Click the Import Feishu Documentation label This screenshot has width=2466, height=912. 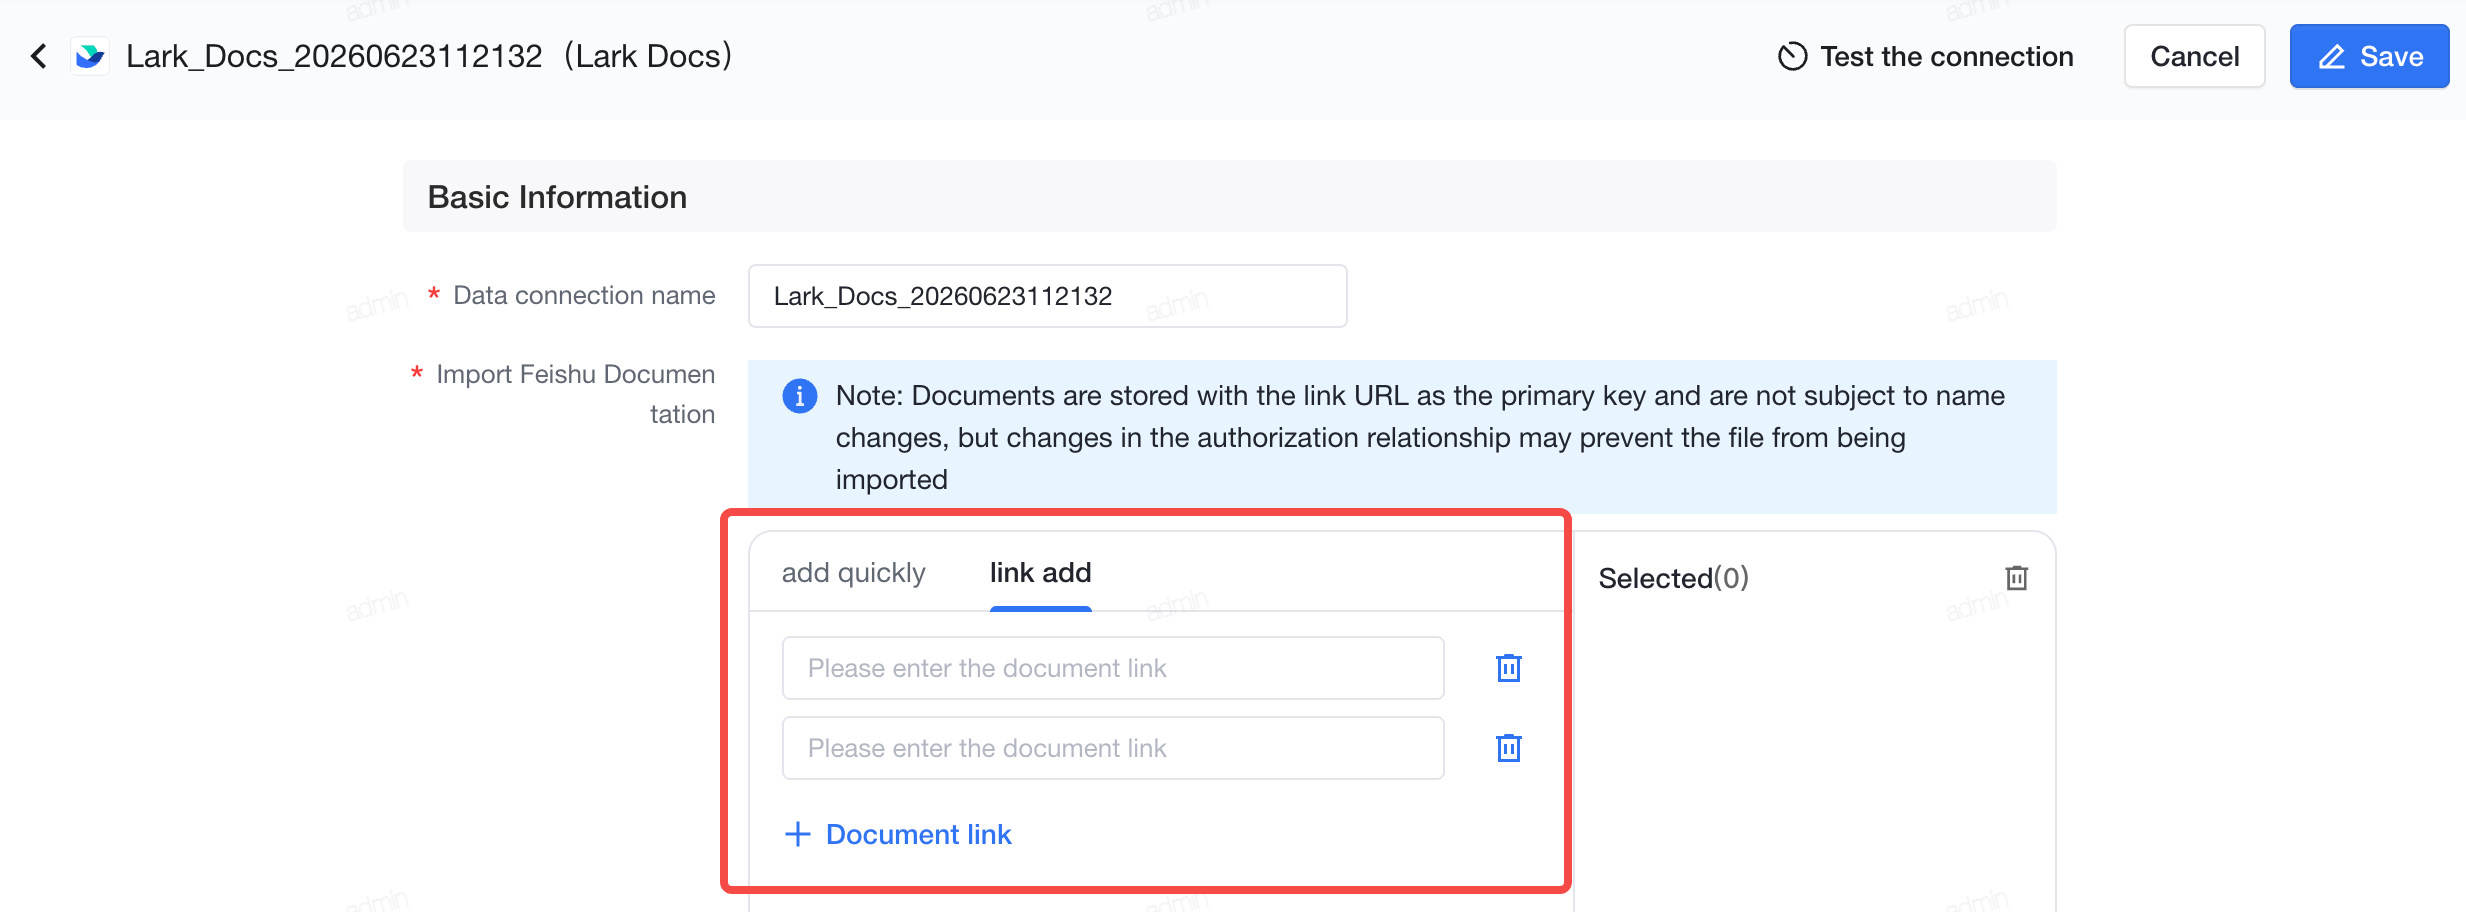click(575, 394)
